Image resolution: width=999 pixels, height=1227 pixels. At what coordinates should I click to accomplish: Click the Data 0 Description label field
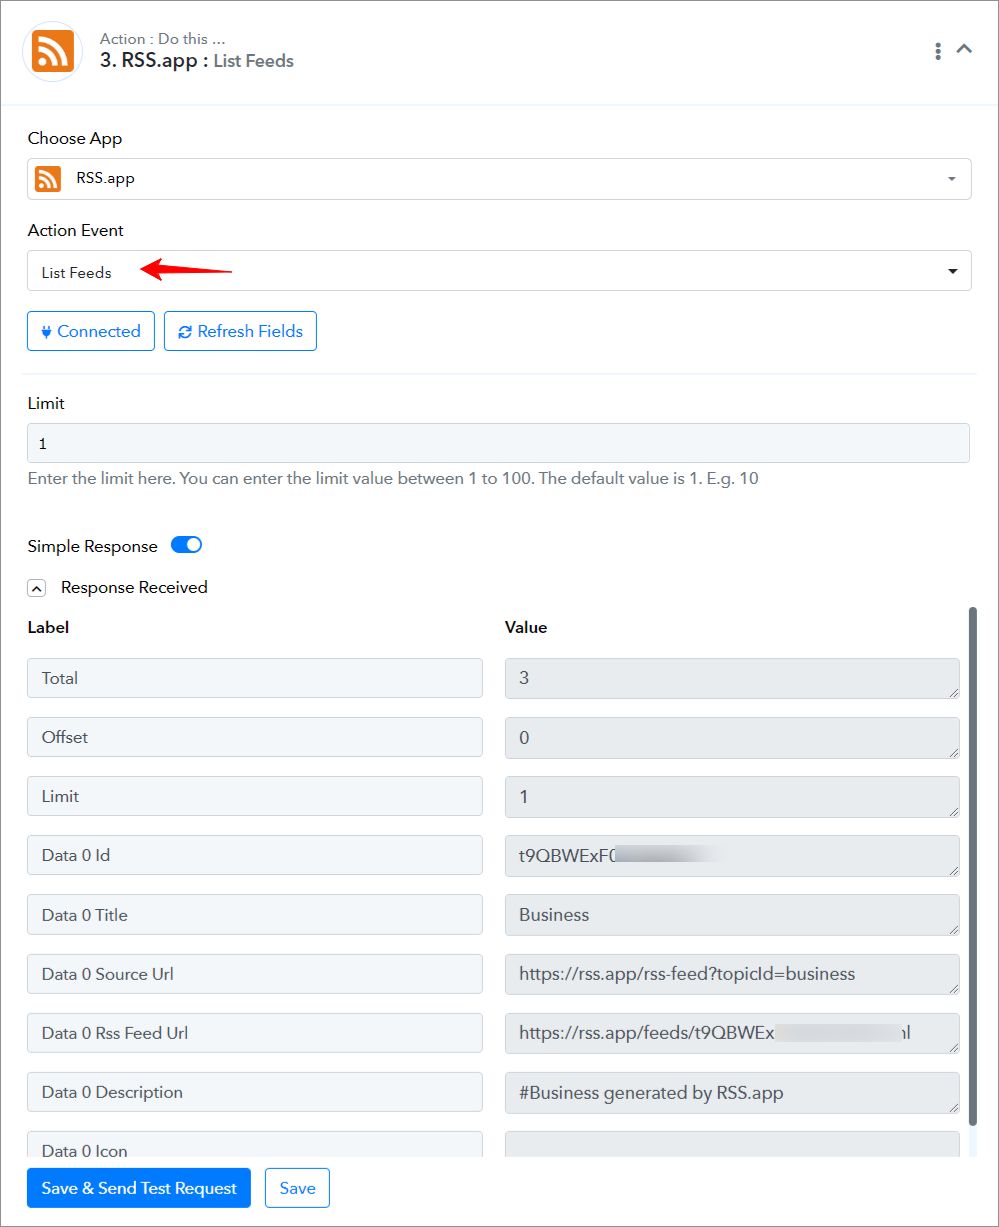pyautogui.click(x=255, y=1092)
